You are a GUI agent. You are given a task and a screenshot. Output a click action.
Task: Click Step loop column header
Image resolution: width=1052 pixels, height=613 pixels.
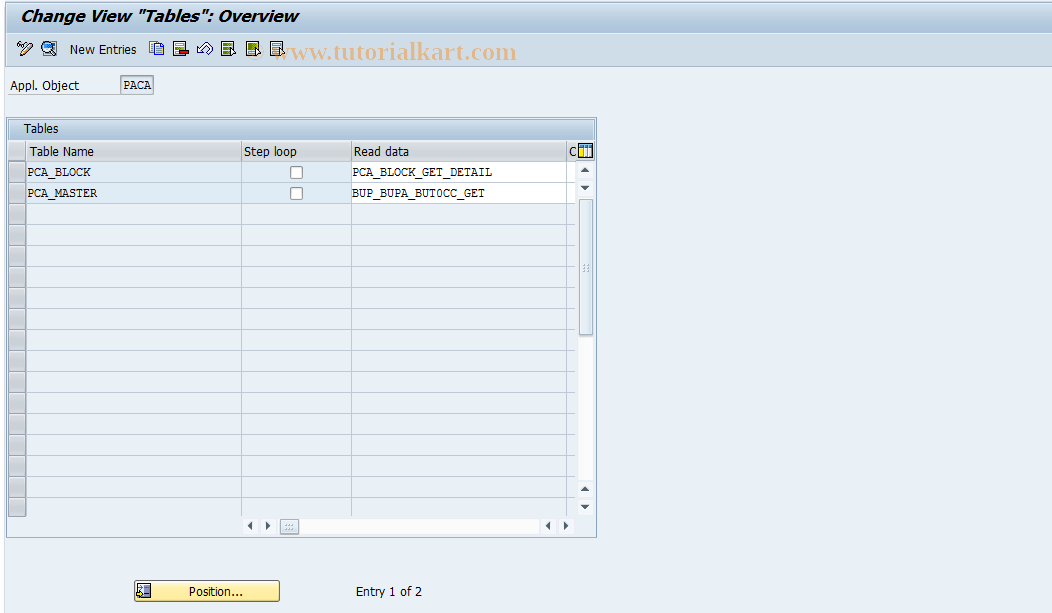point(296,151)
